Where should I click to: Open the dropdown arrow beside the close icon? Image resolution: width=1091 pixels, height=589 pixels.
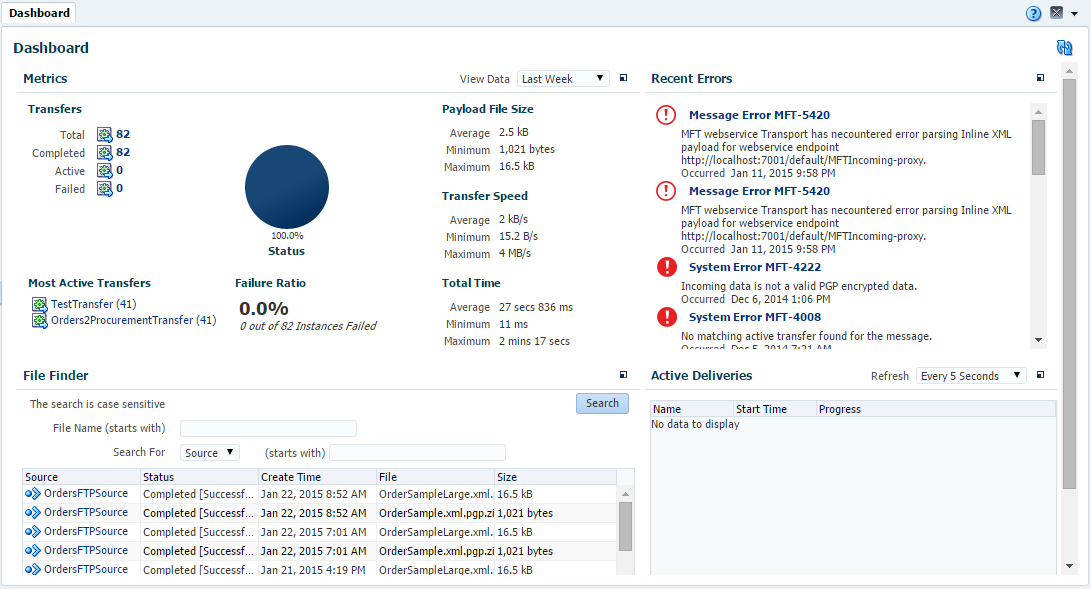pos(1073,13)
